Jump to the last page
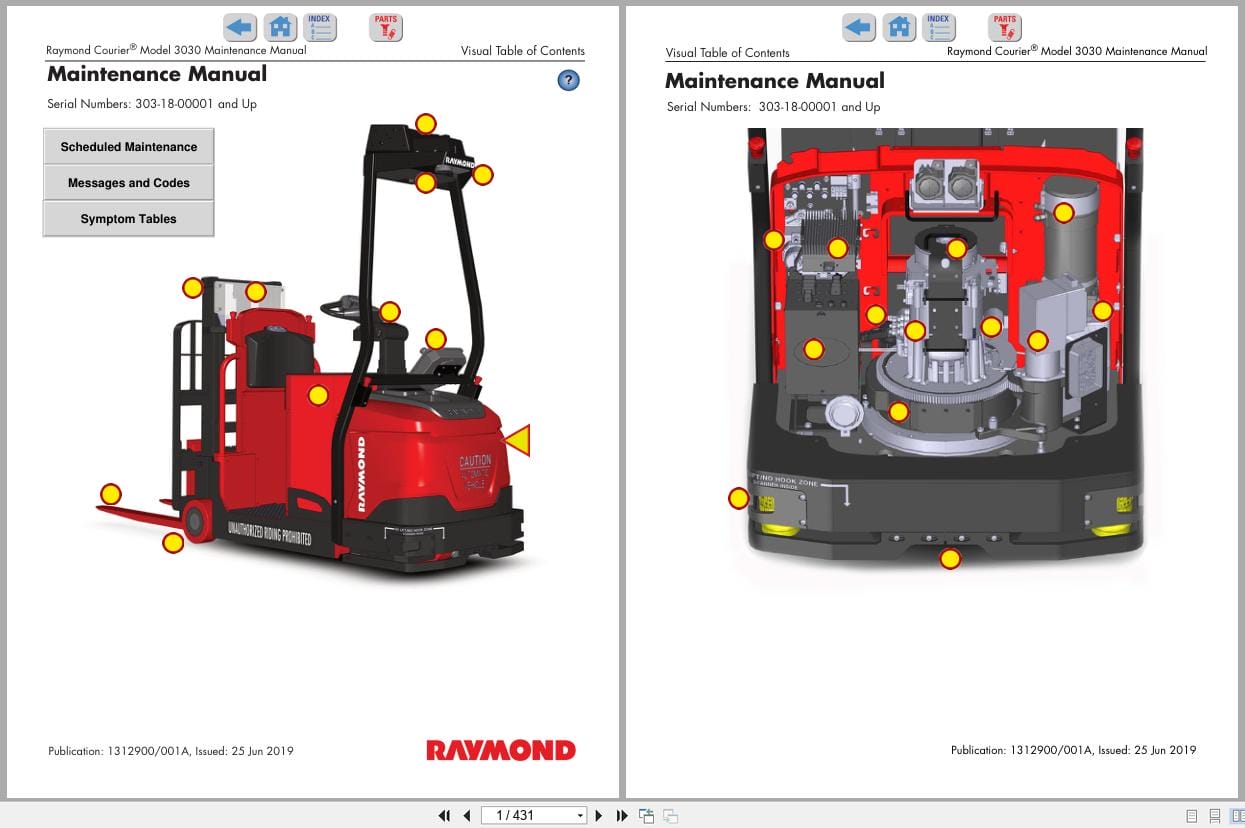The height and width of the screenshot is (828, 1245). pos(621,815)
